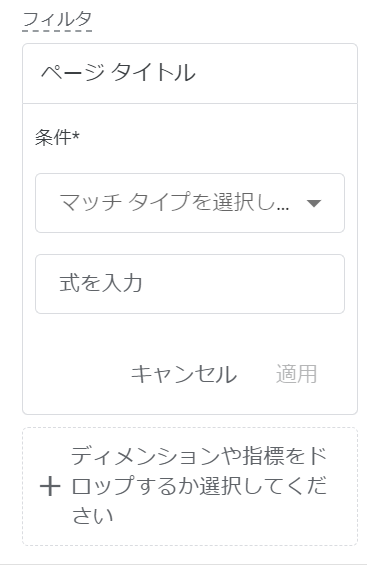The height and width of the screenshot is (582, 367).
Task: Expand the match type combo box
Action: click(190, 203)
